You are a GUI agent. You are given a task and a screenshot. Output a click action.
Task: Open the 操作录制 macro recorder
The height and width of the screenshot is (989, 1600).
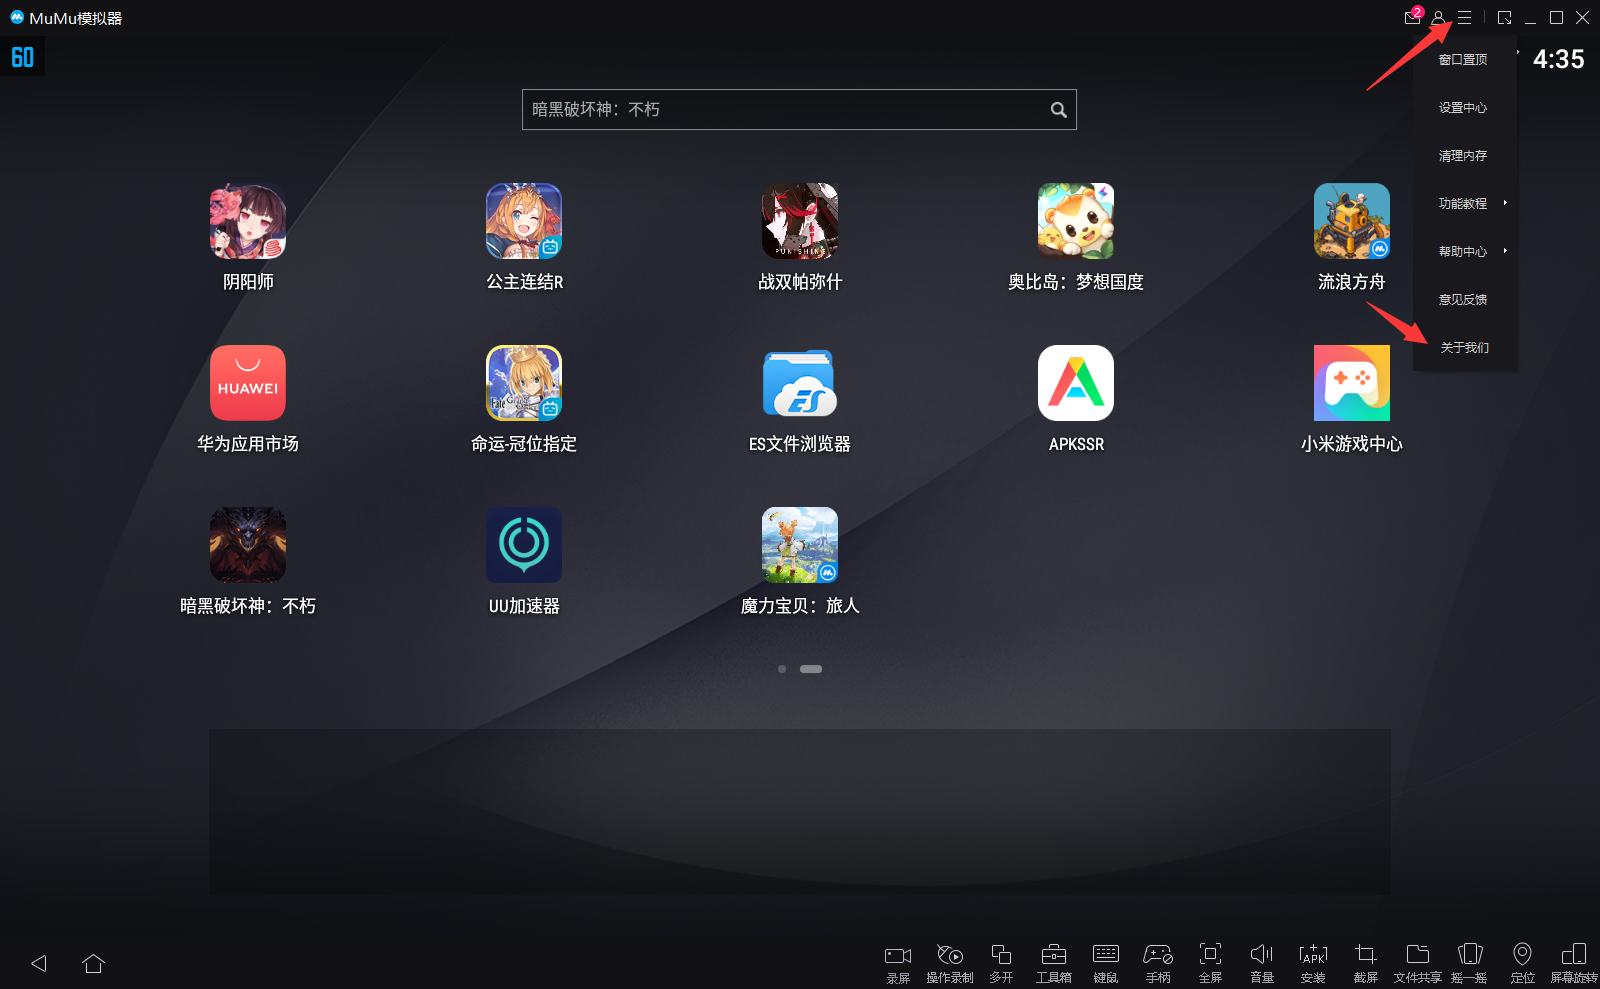click(950, 963)
